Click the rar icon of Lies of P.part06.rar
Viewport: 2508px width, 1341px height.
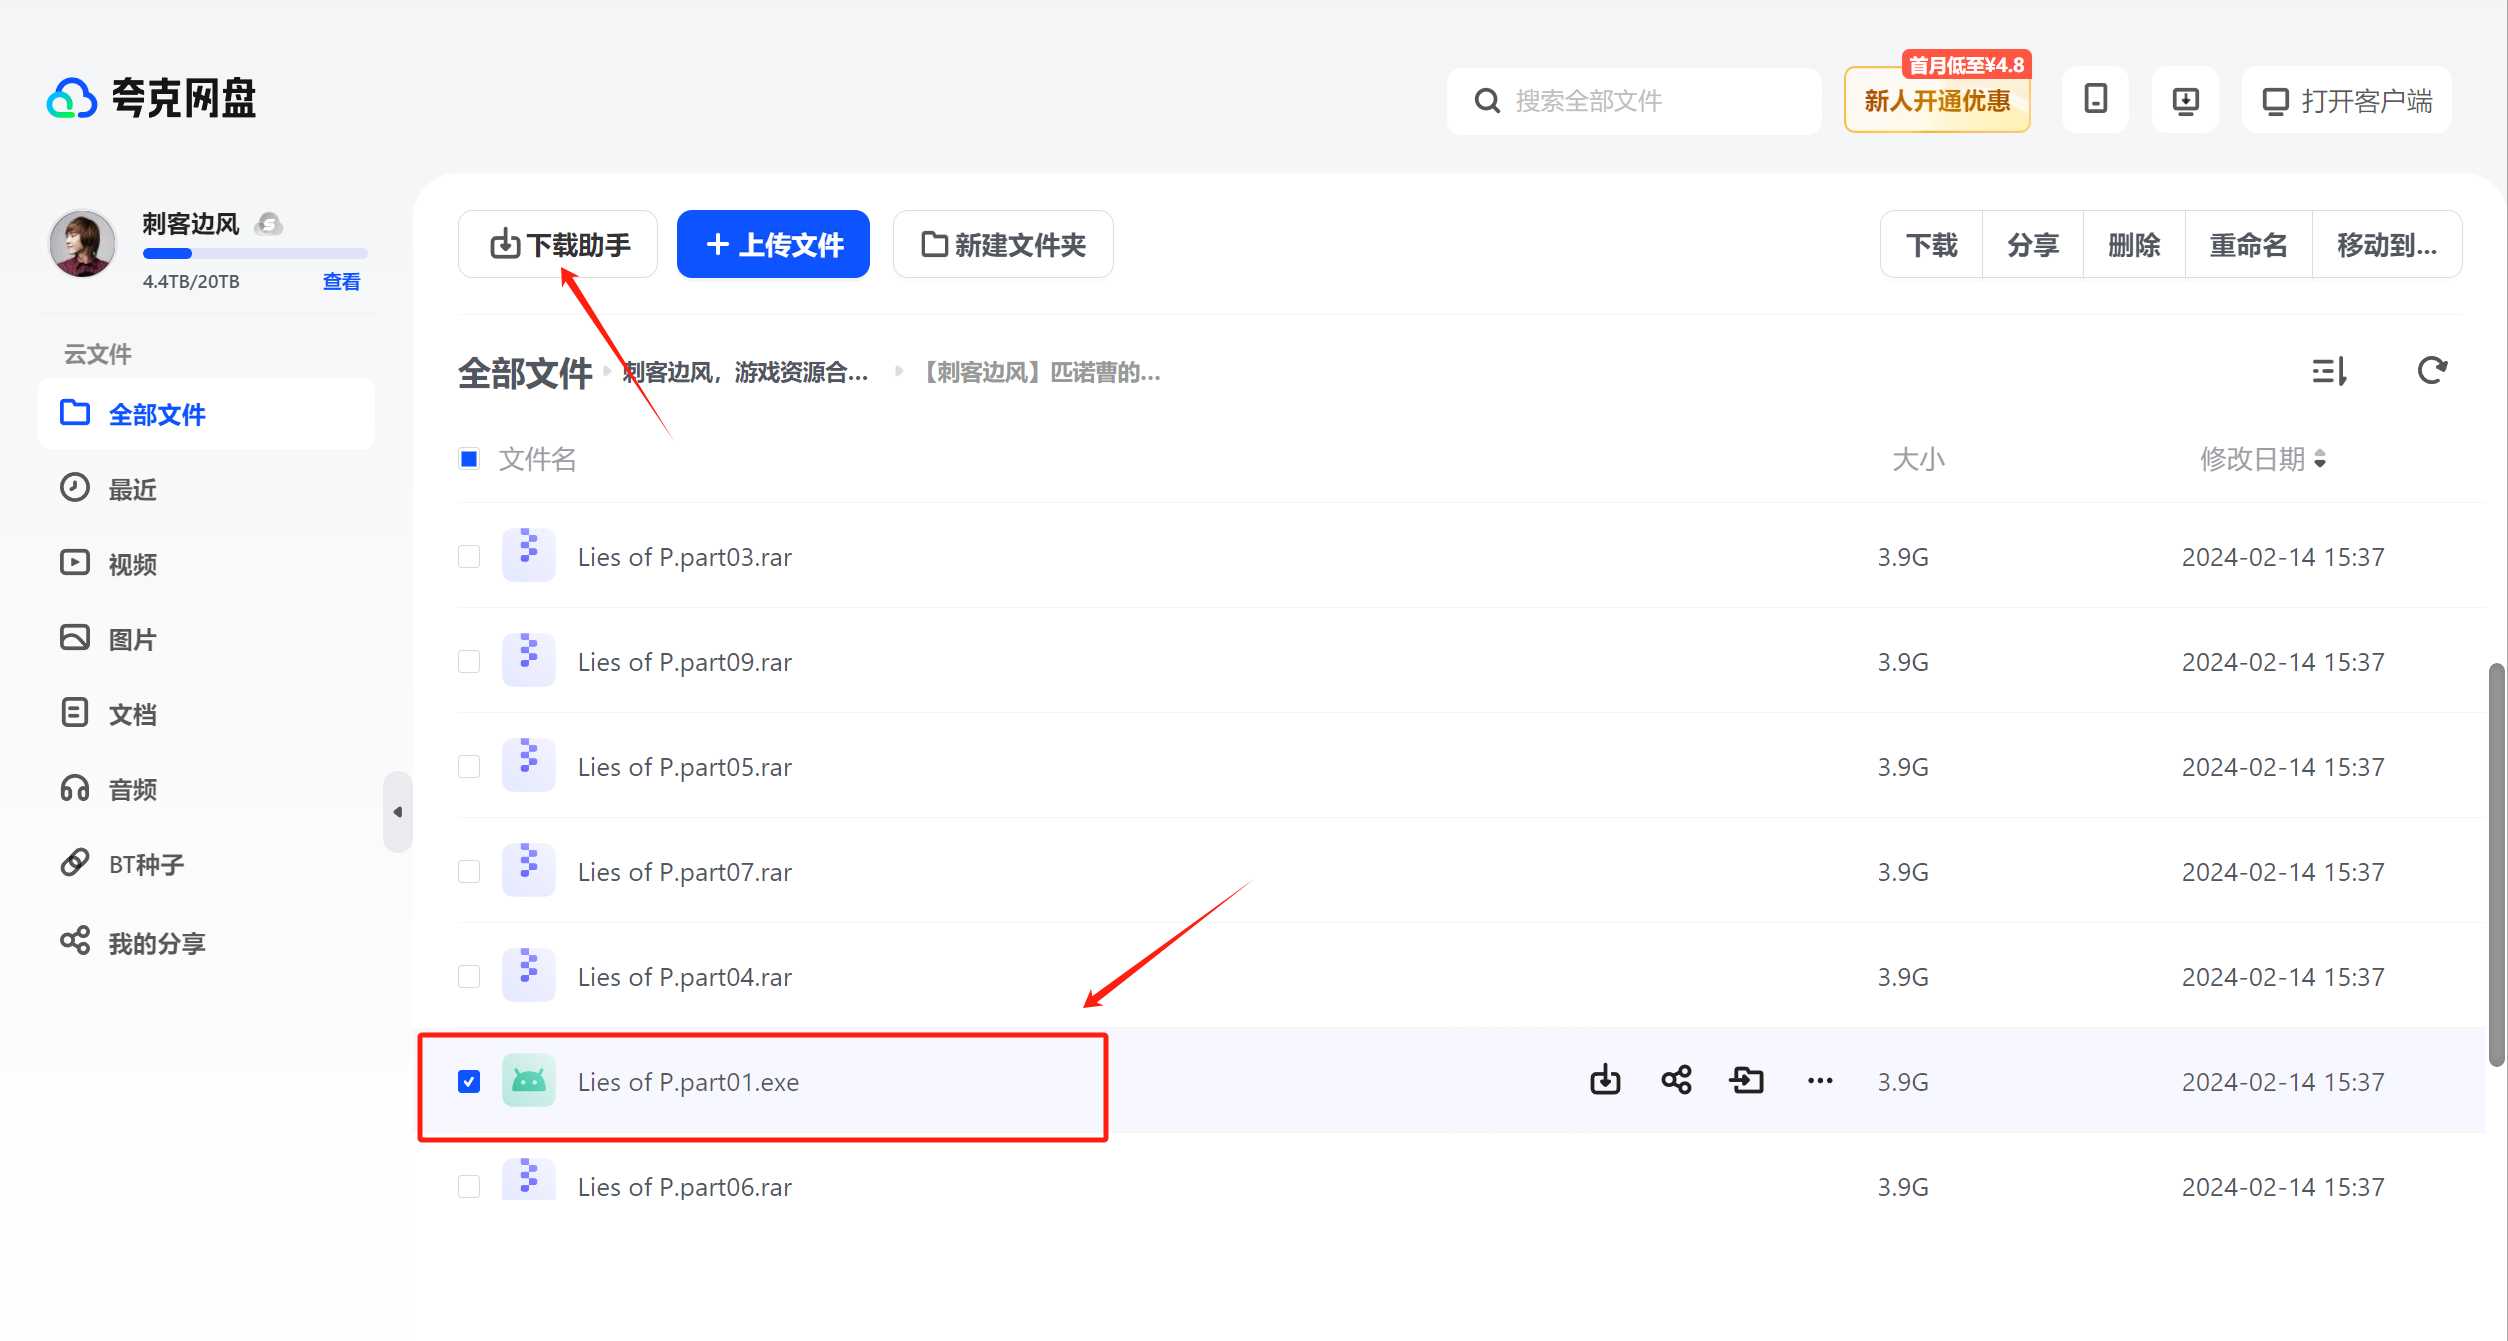point(528,1180)
